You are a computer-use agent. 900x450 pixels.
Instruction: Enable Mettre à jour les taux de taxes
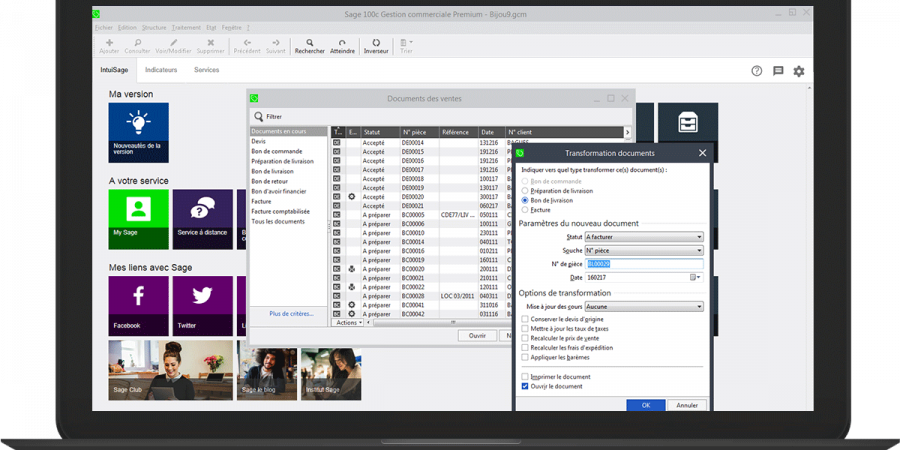pyautogui.click(x=525, y=329)
